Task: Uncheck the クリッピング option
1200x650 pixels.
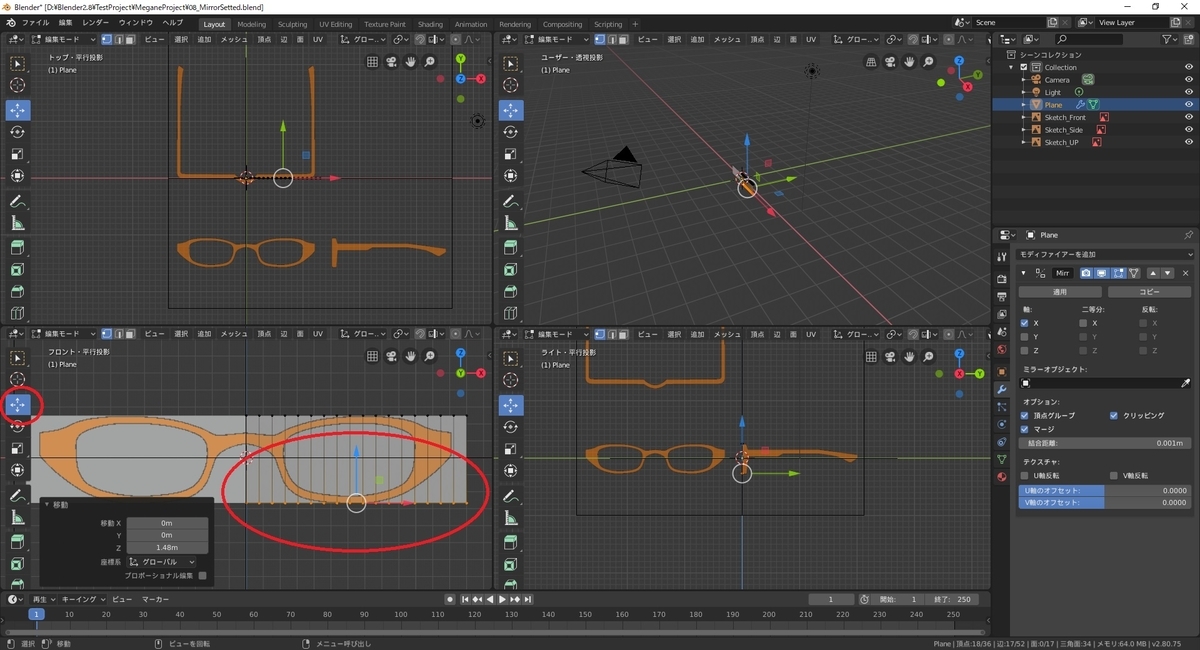Action: [x=1114, y=415]
